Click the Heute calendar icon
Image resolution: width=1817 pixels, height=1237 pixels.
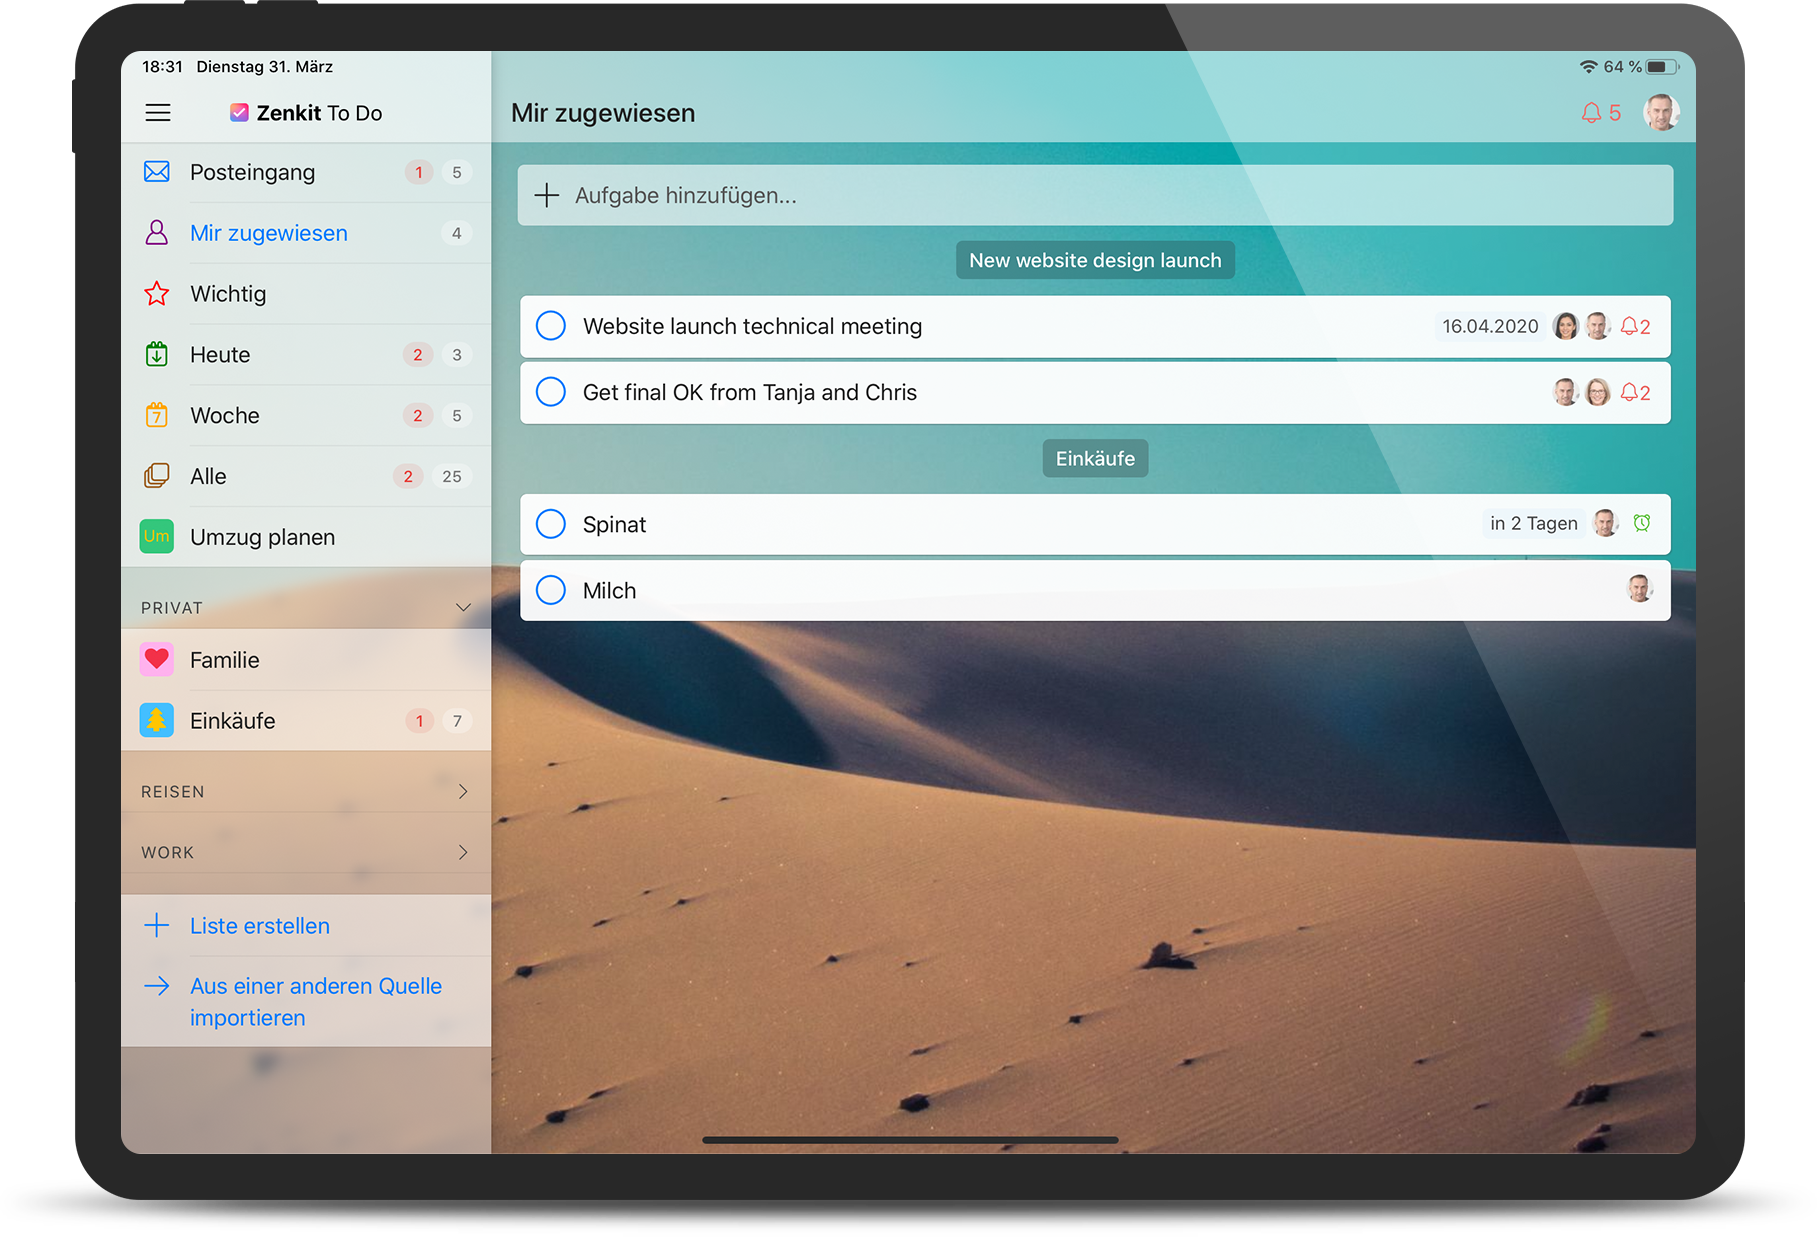[157, 354]
